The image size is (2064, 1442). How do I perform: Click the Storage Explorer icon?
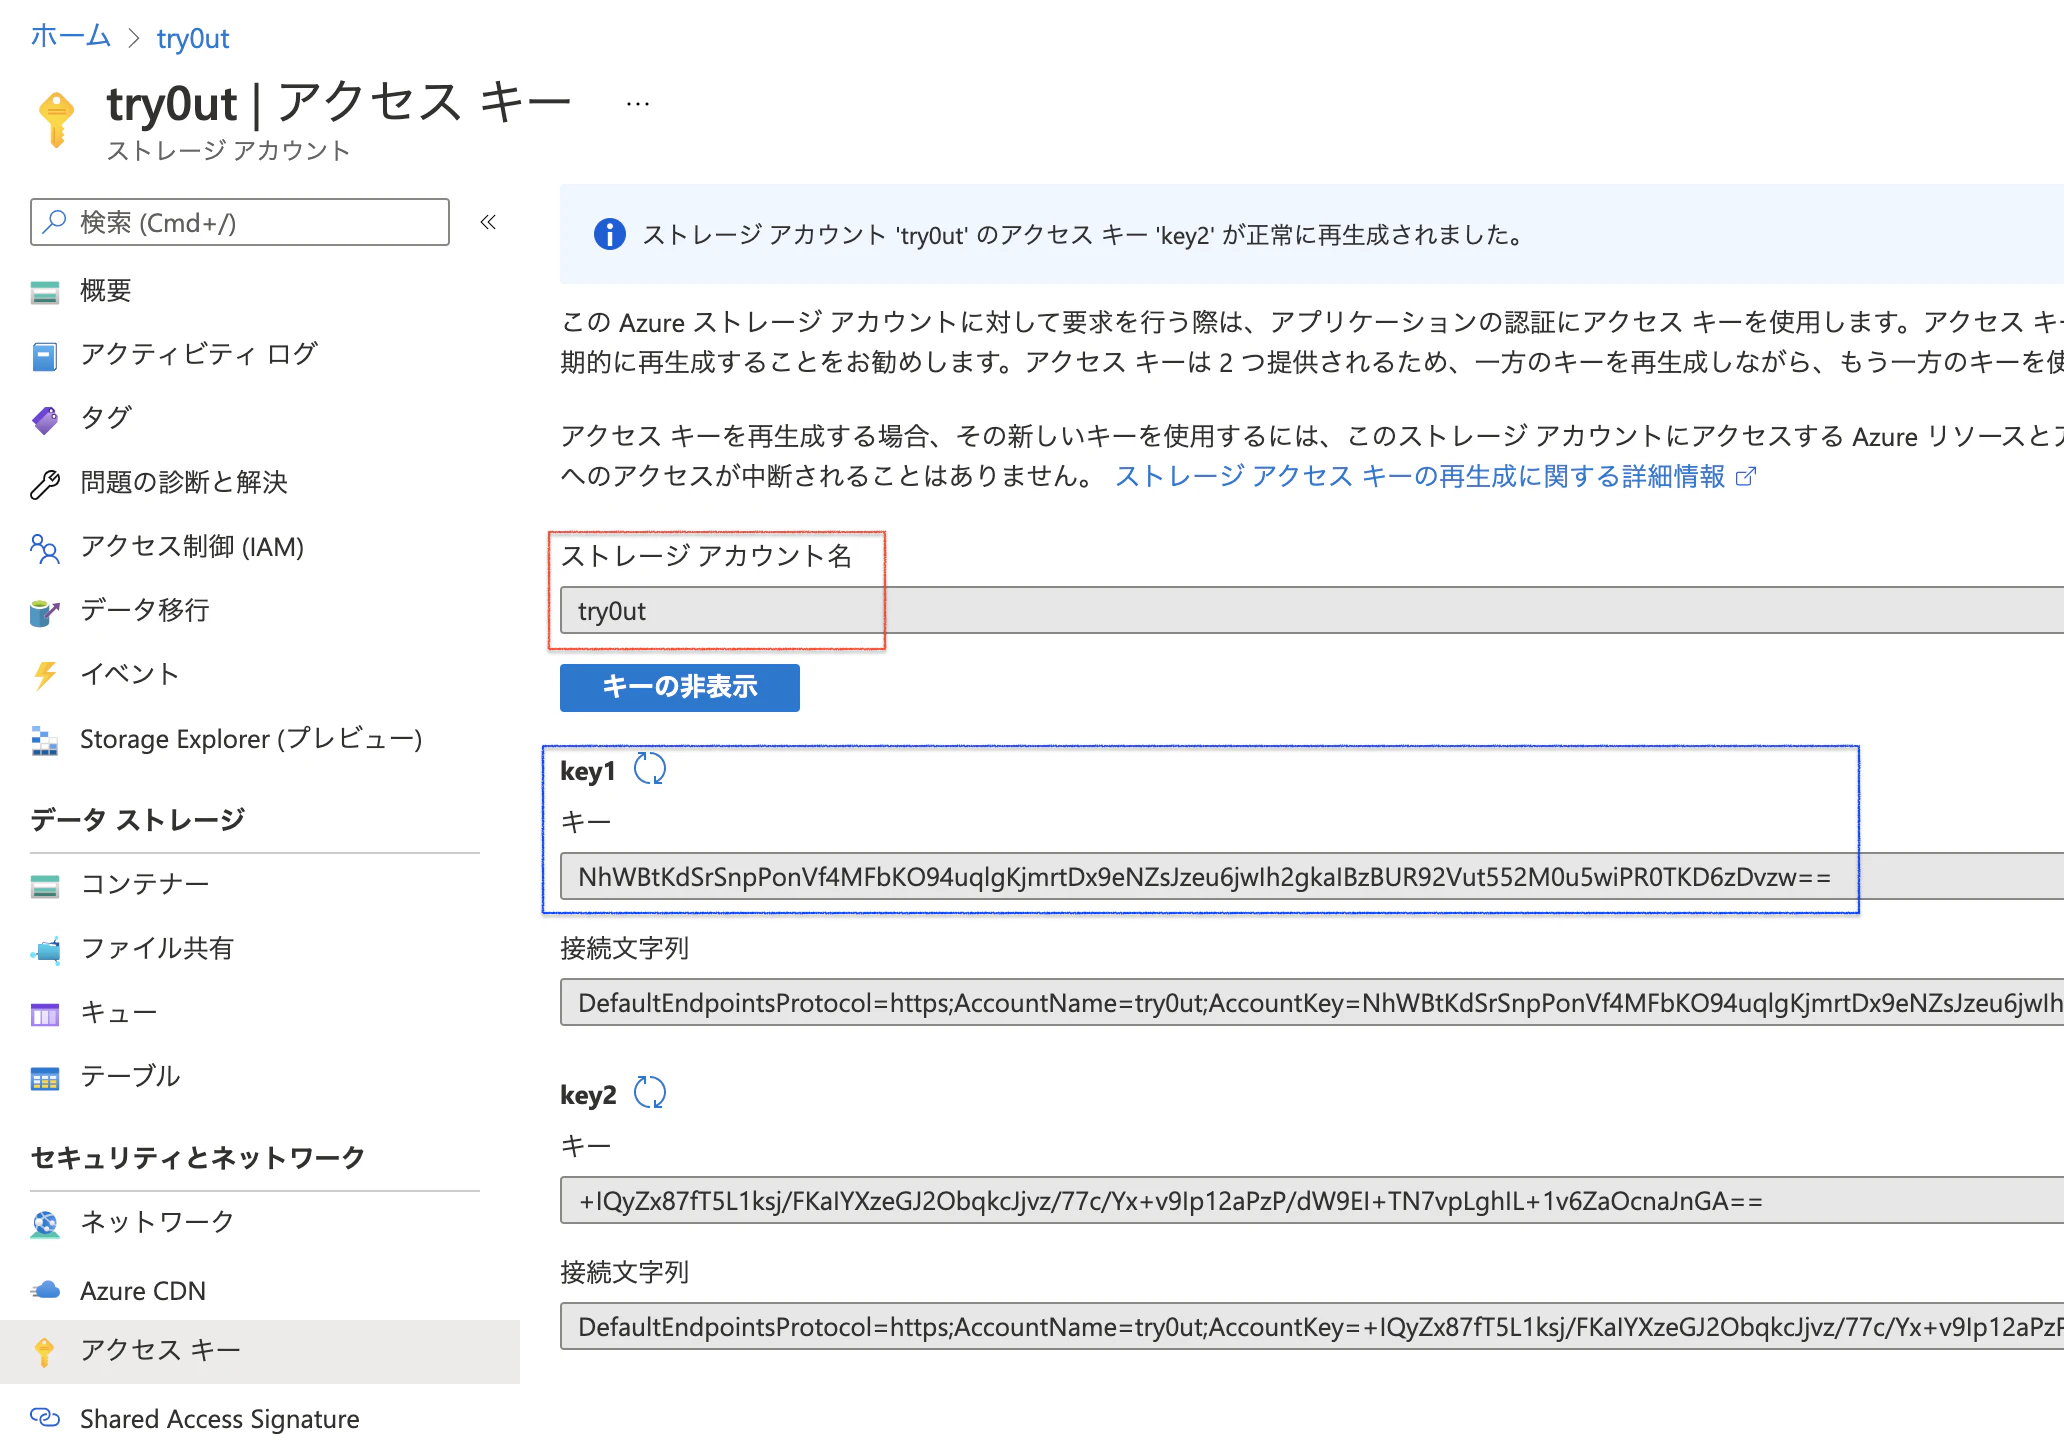(x=45, y=741)
